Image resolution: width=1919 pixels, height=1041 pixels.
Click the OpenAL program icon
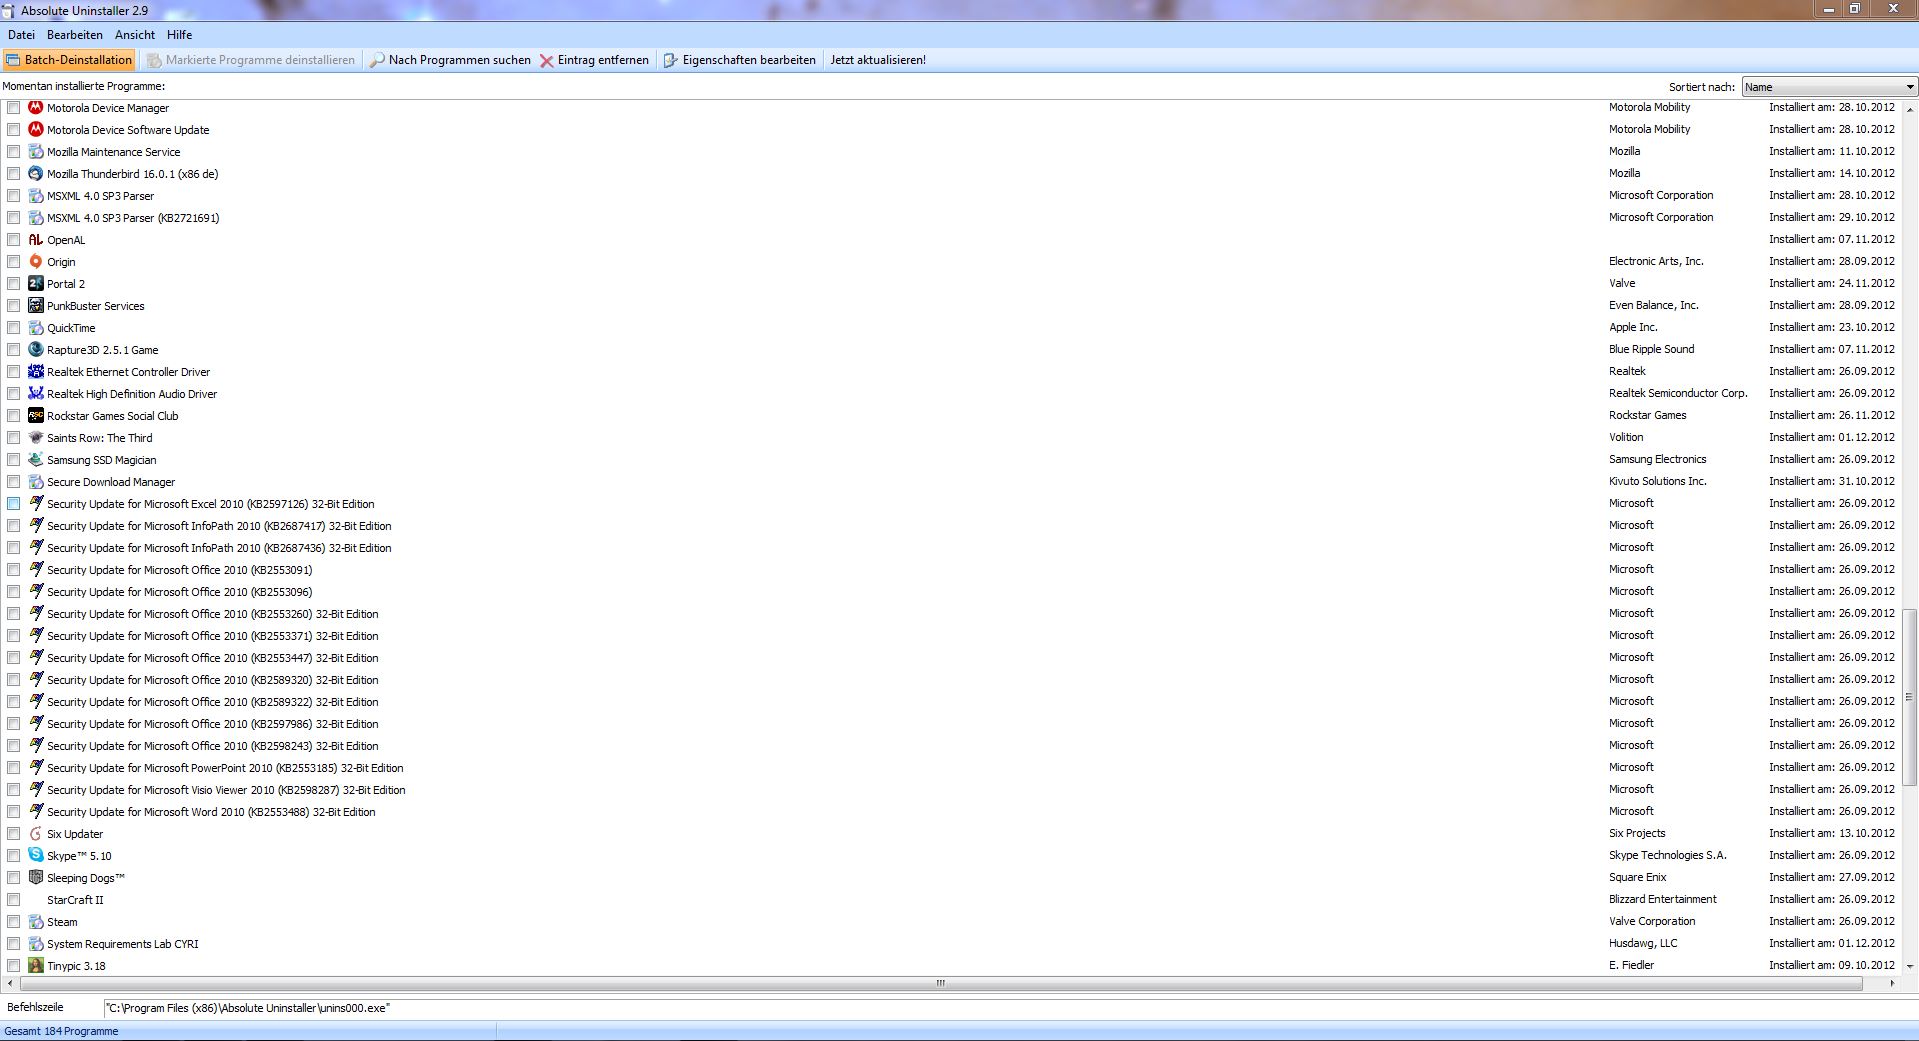(x=36, y=239)
